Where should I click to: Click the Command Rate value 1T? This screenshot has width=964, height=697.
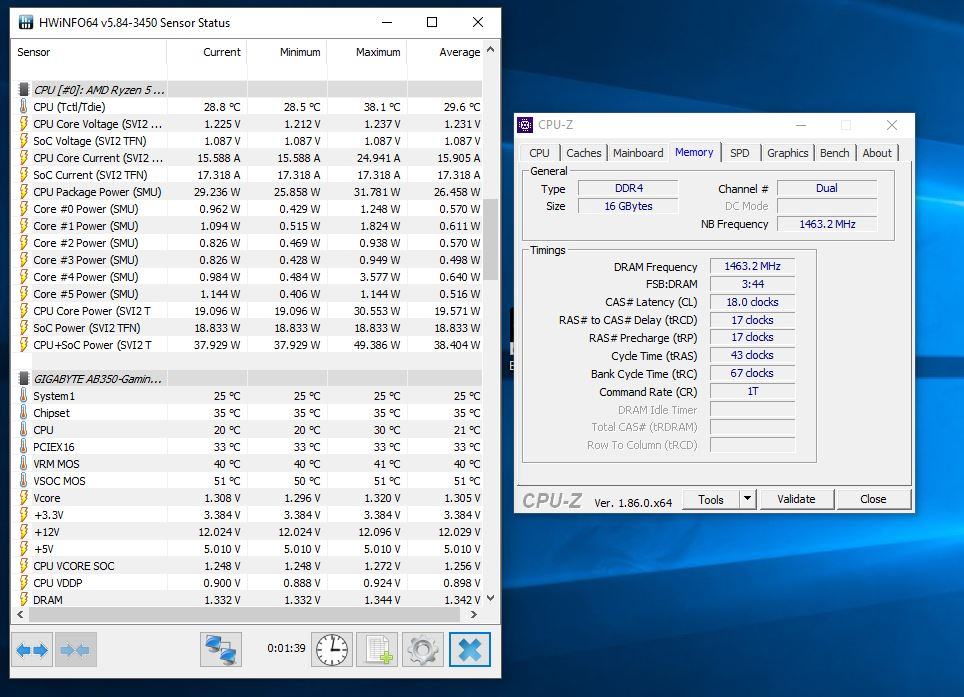(752, 392)
